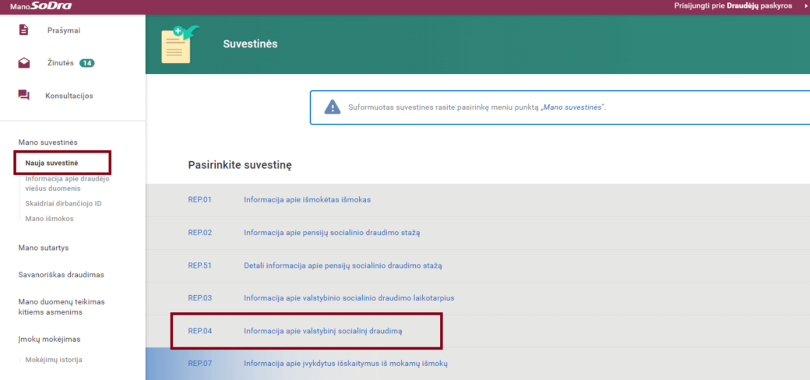This screenshot has width=810, height=380.
Task: Open Prašymai menu item
Action: pyautogui.click(x=64, y=30)
